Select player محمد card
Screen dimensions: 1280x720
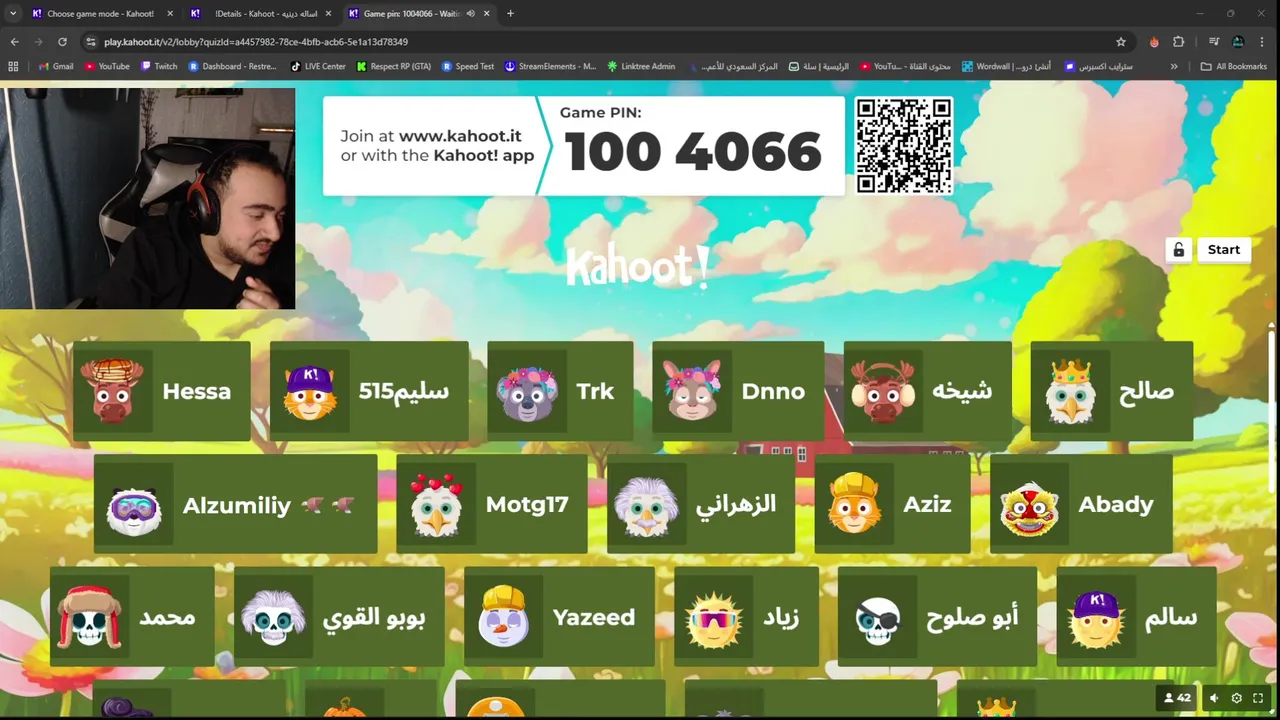pos(132,617)
